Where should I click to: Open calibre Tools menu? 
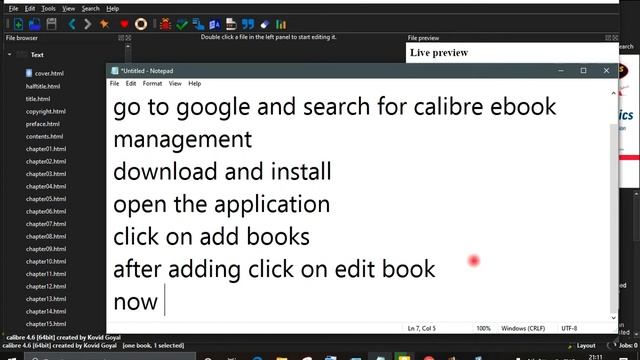coord(48,9)
